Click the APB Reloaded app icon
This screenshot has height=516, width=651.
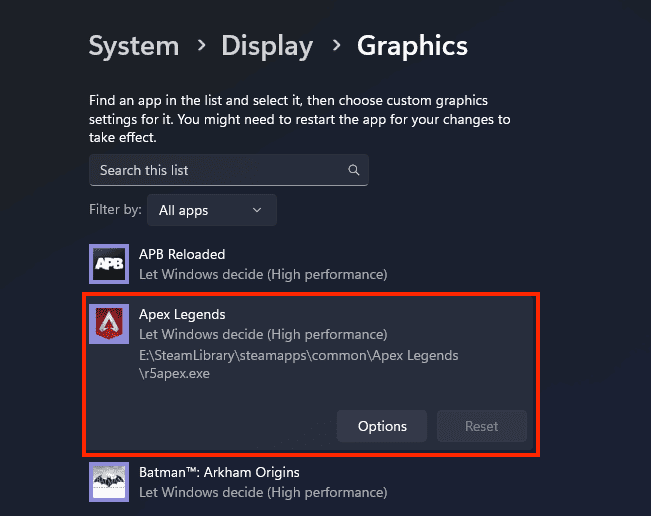(108, 264)
